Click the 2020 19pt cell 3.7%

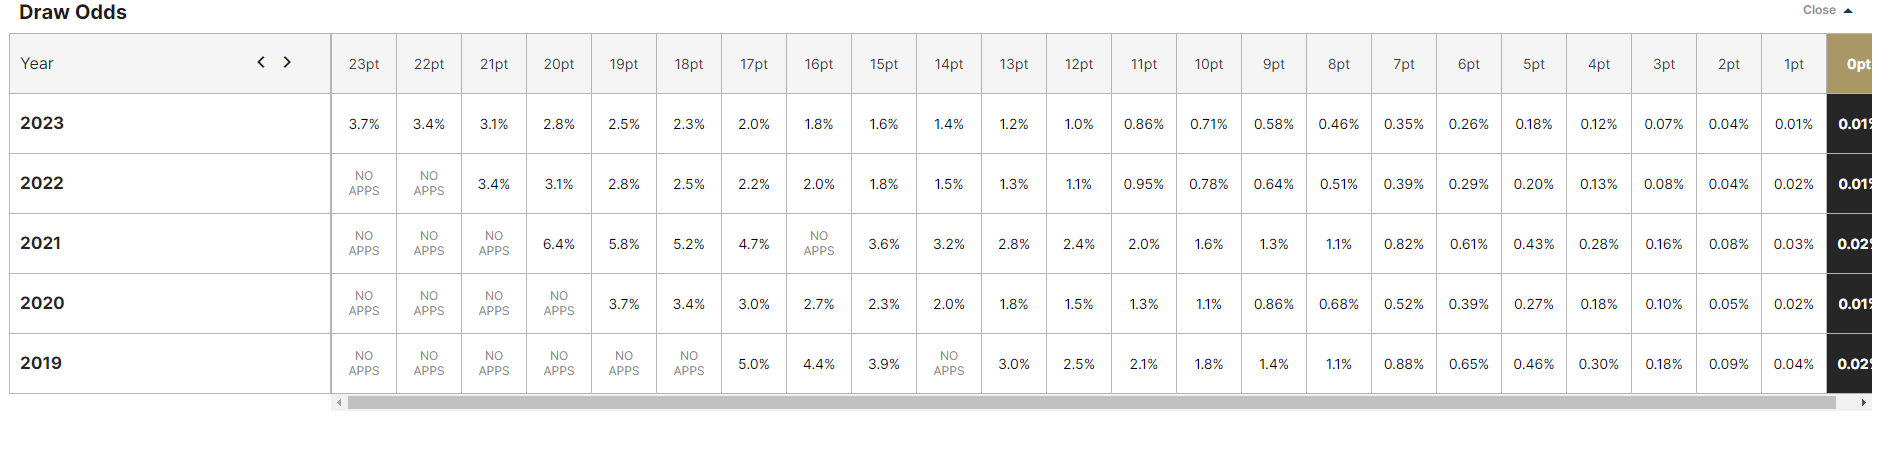624,304
